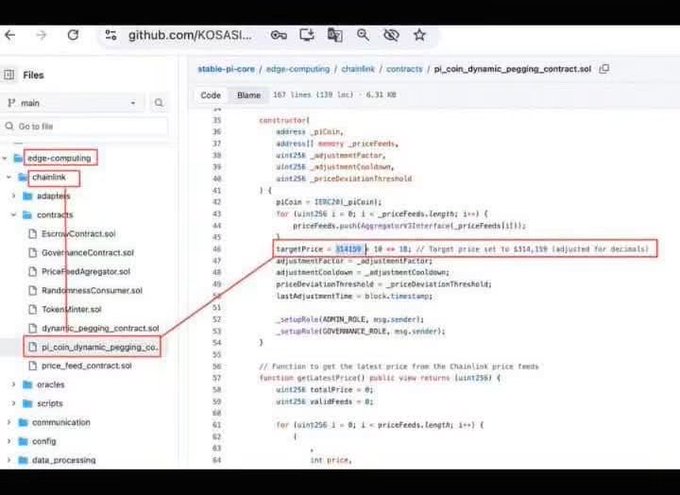Open TokenMinter.sol file
This screenshot has width=680, height=495.
pyautogui.click(x=72, y=309)
